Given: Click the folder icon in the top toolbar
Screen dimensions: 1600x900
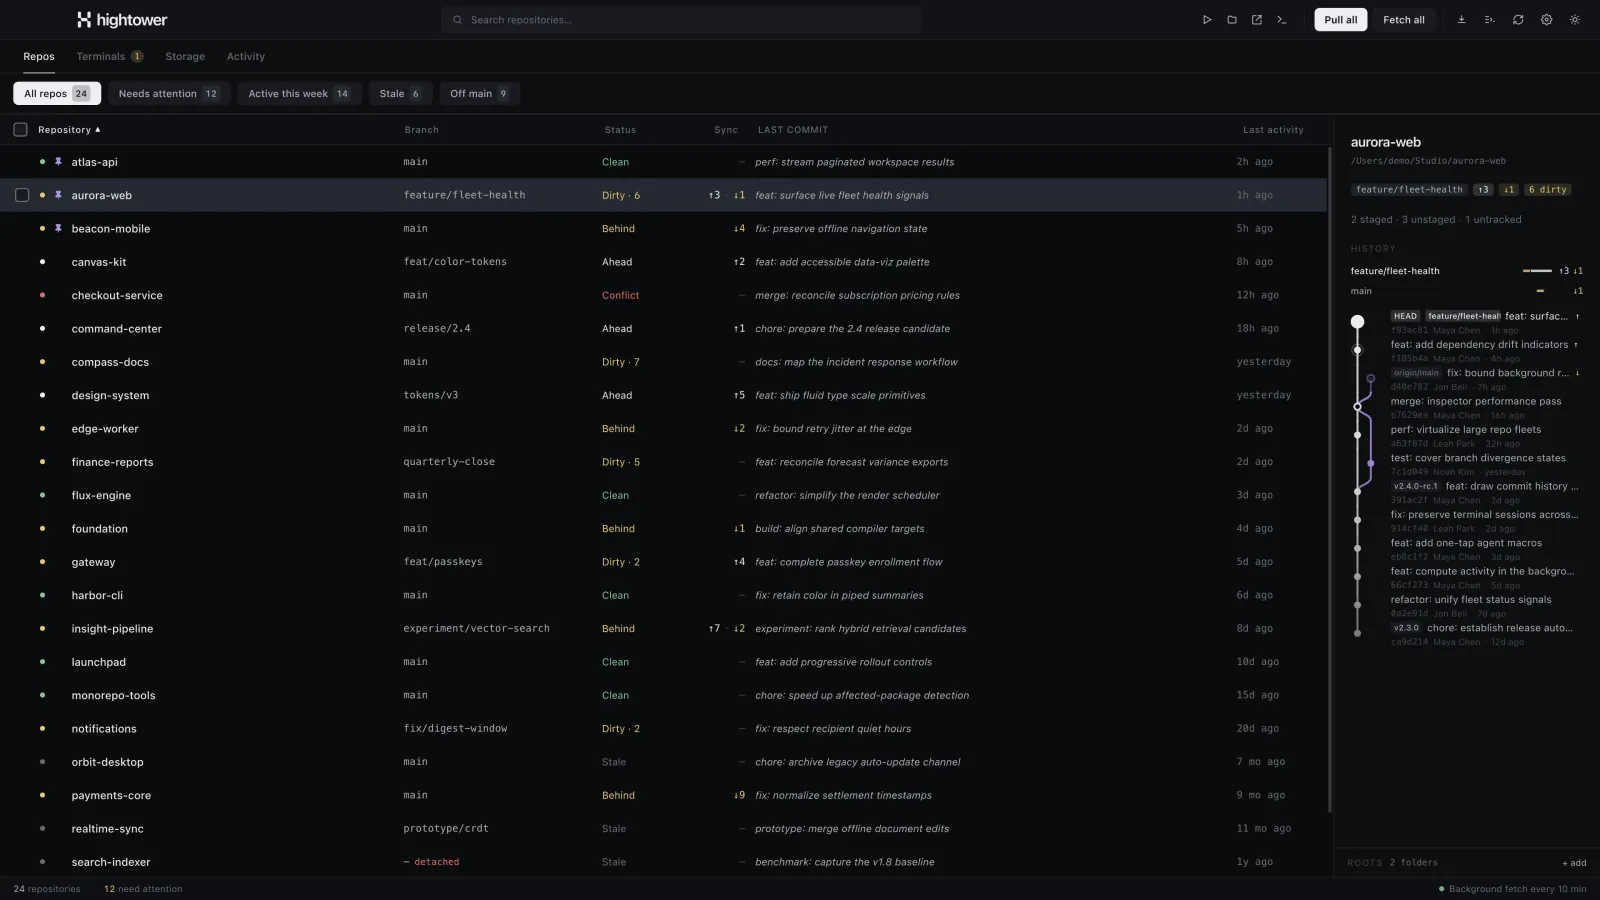Looking at the screenshot, I should pos(1232,20).
